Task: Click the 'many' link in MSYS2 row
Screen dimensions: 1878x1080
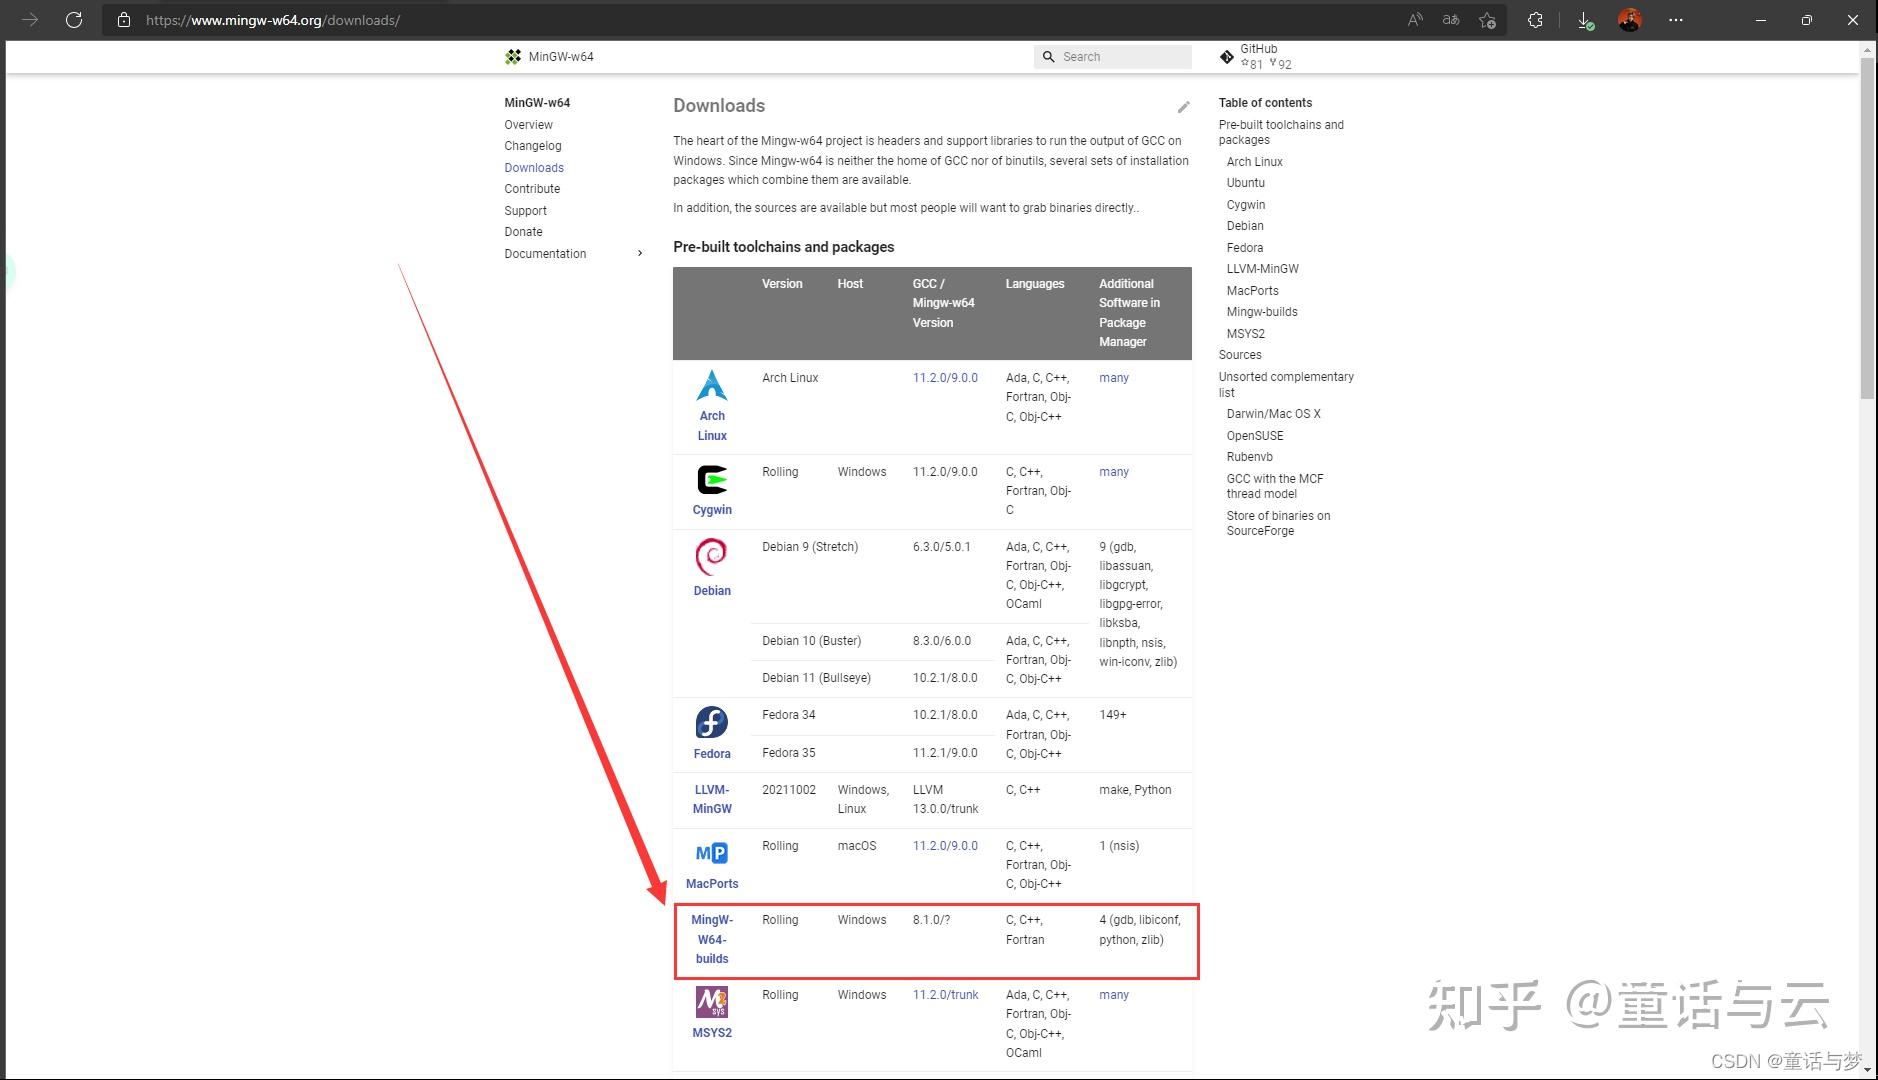Action: click(x=1114, y=995)
